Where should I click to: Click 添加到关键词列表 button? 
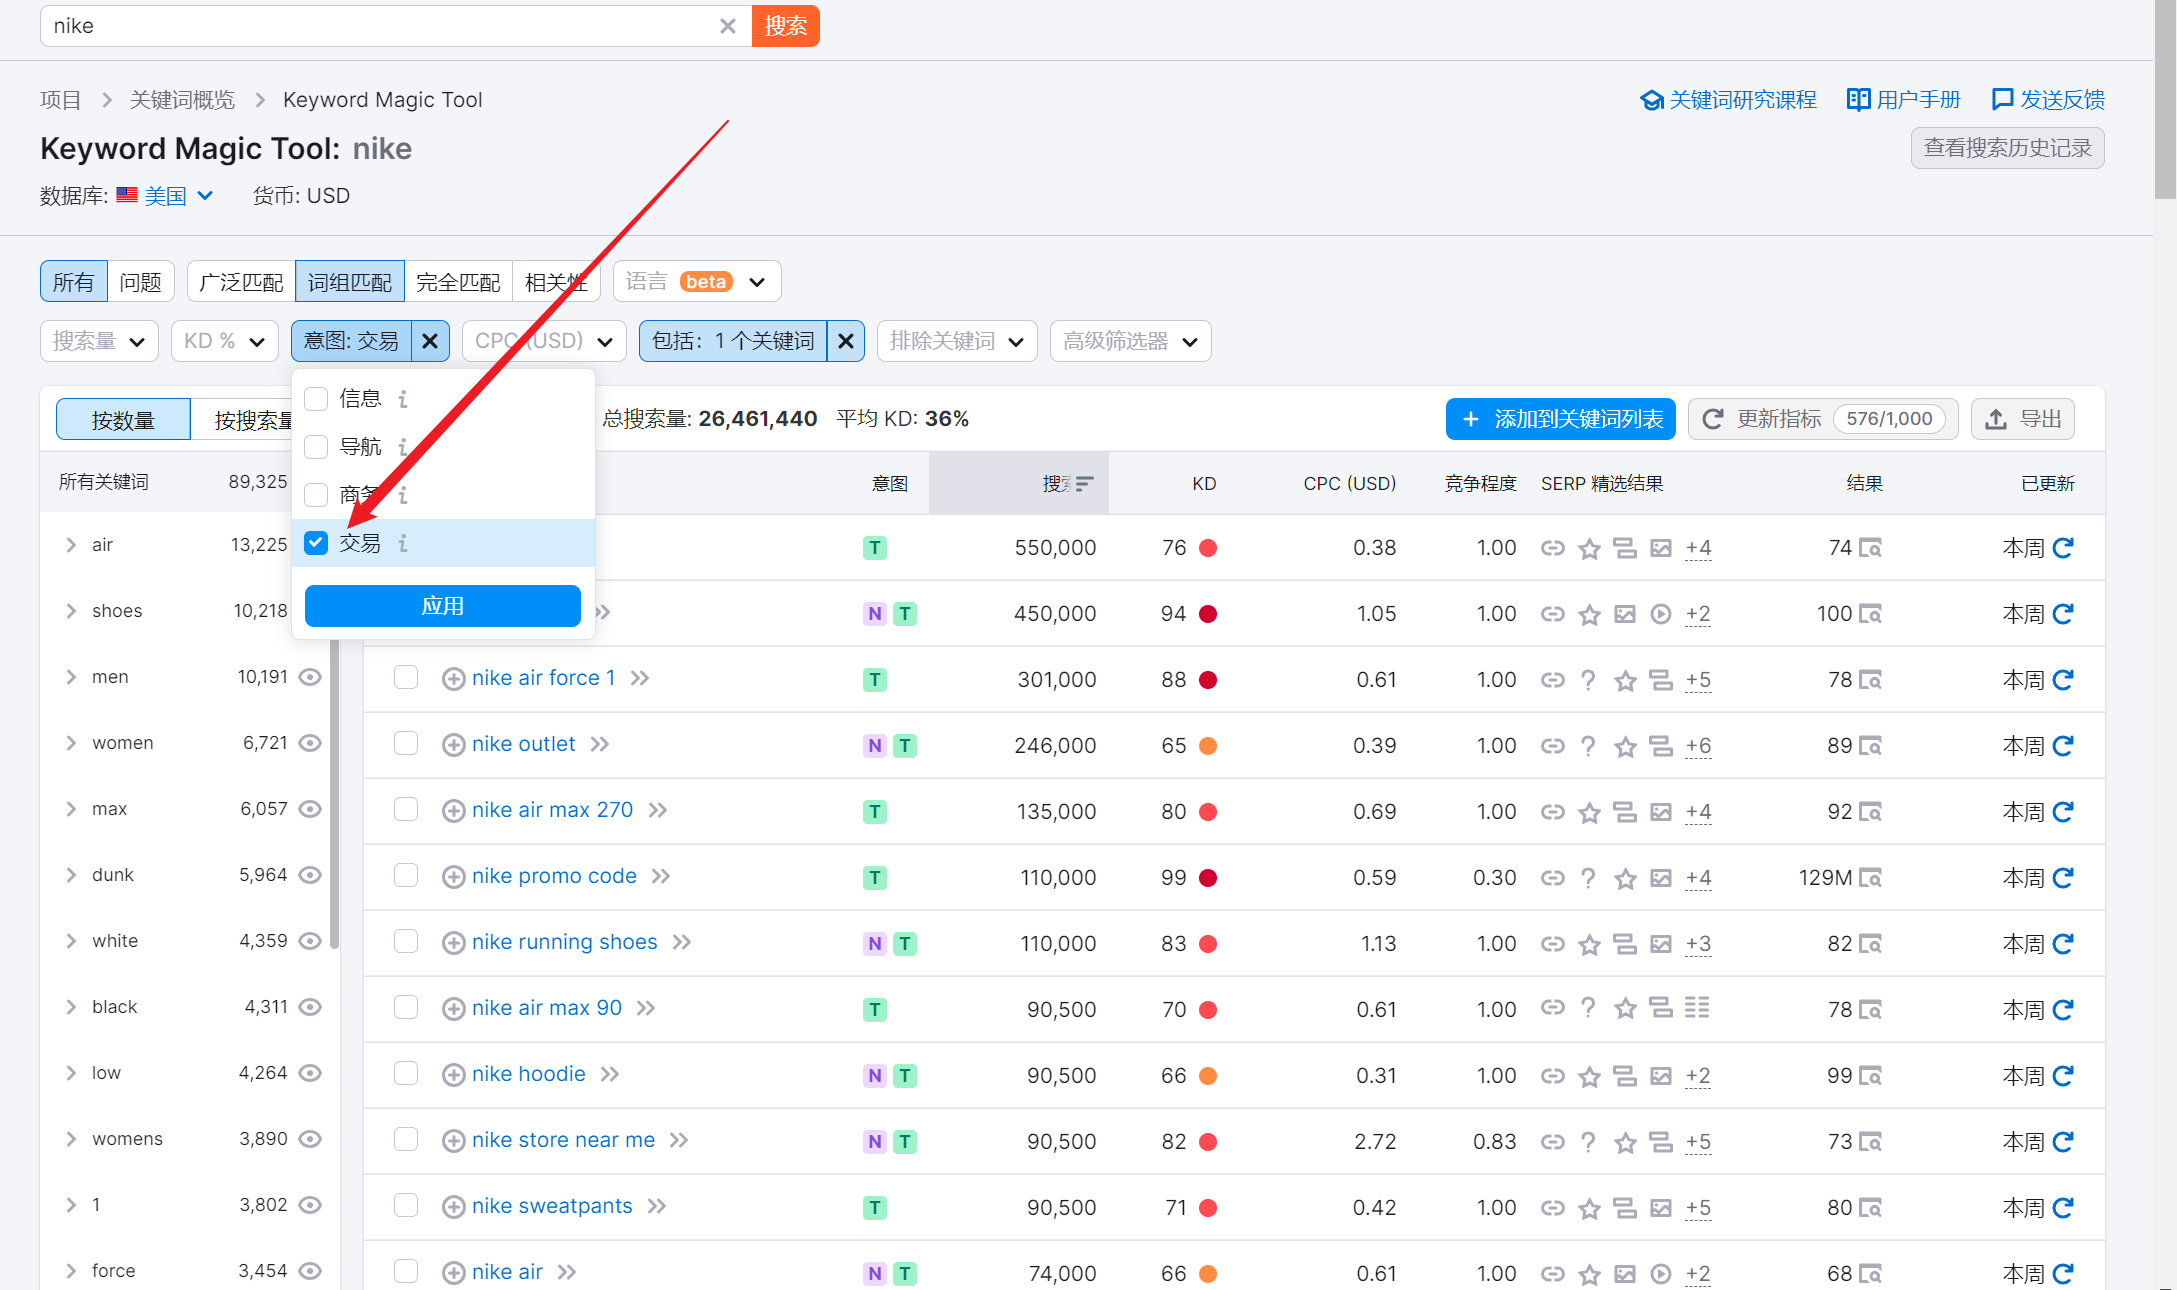[x=1560, y=419]
